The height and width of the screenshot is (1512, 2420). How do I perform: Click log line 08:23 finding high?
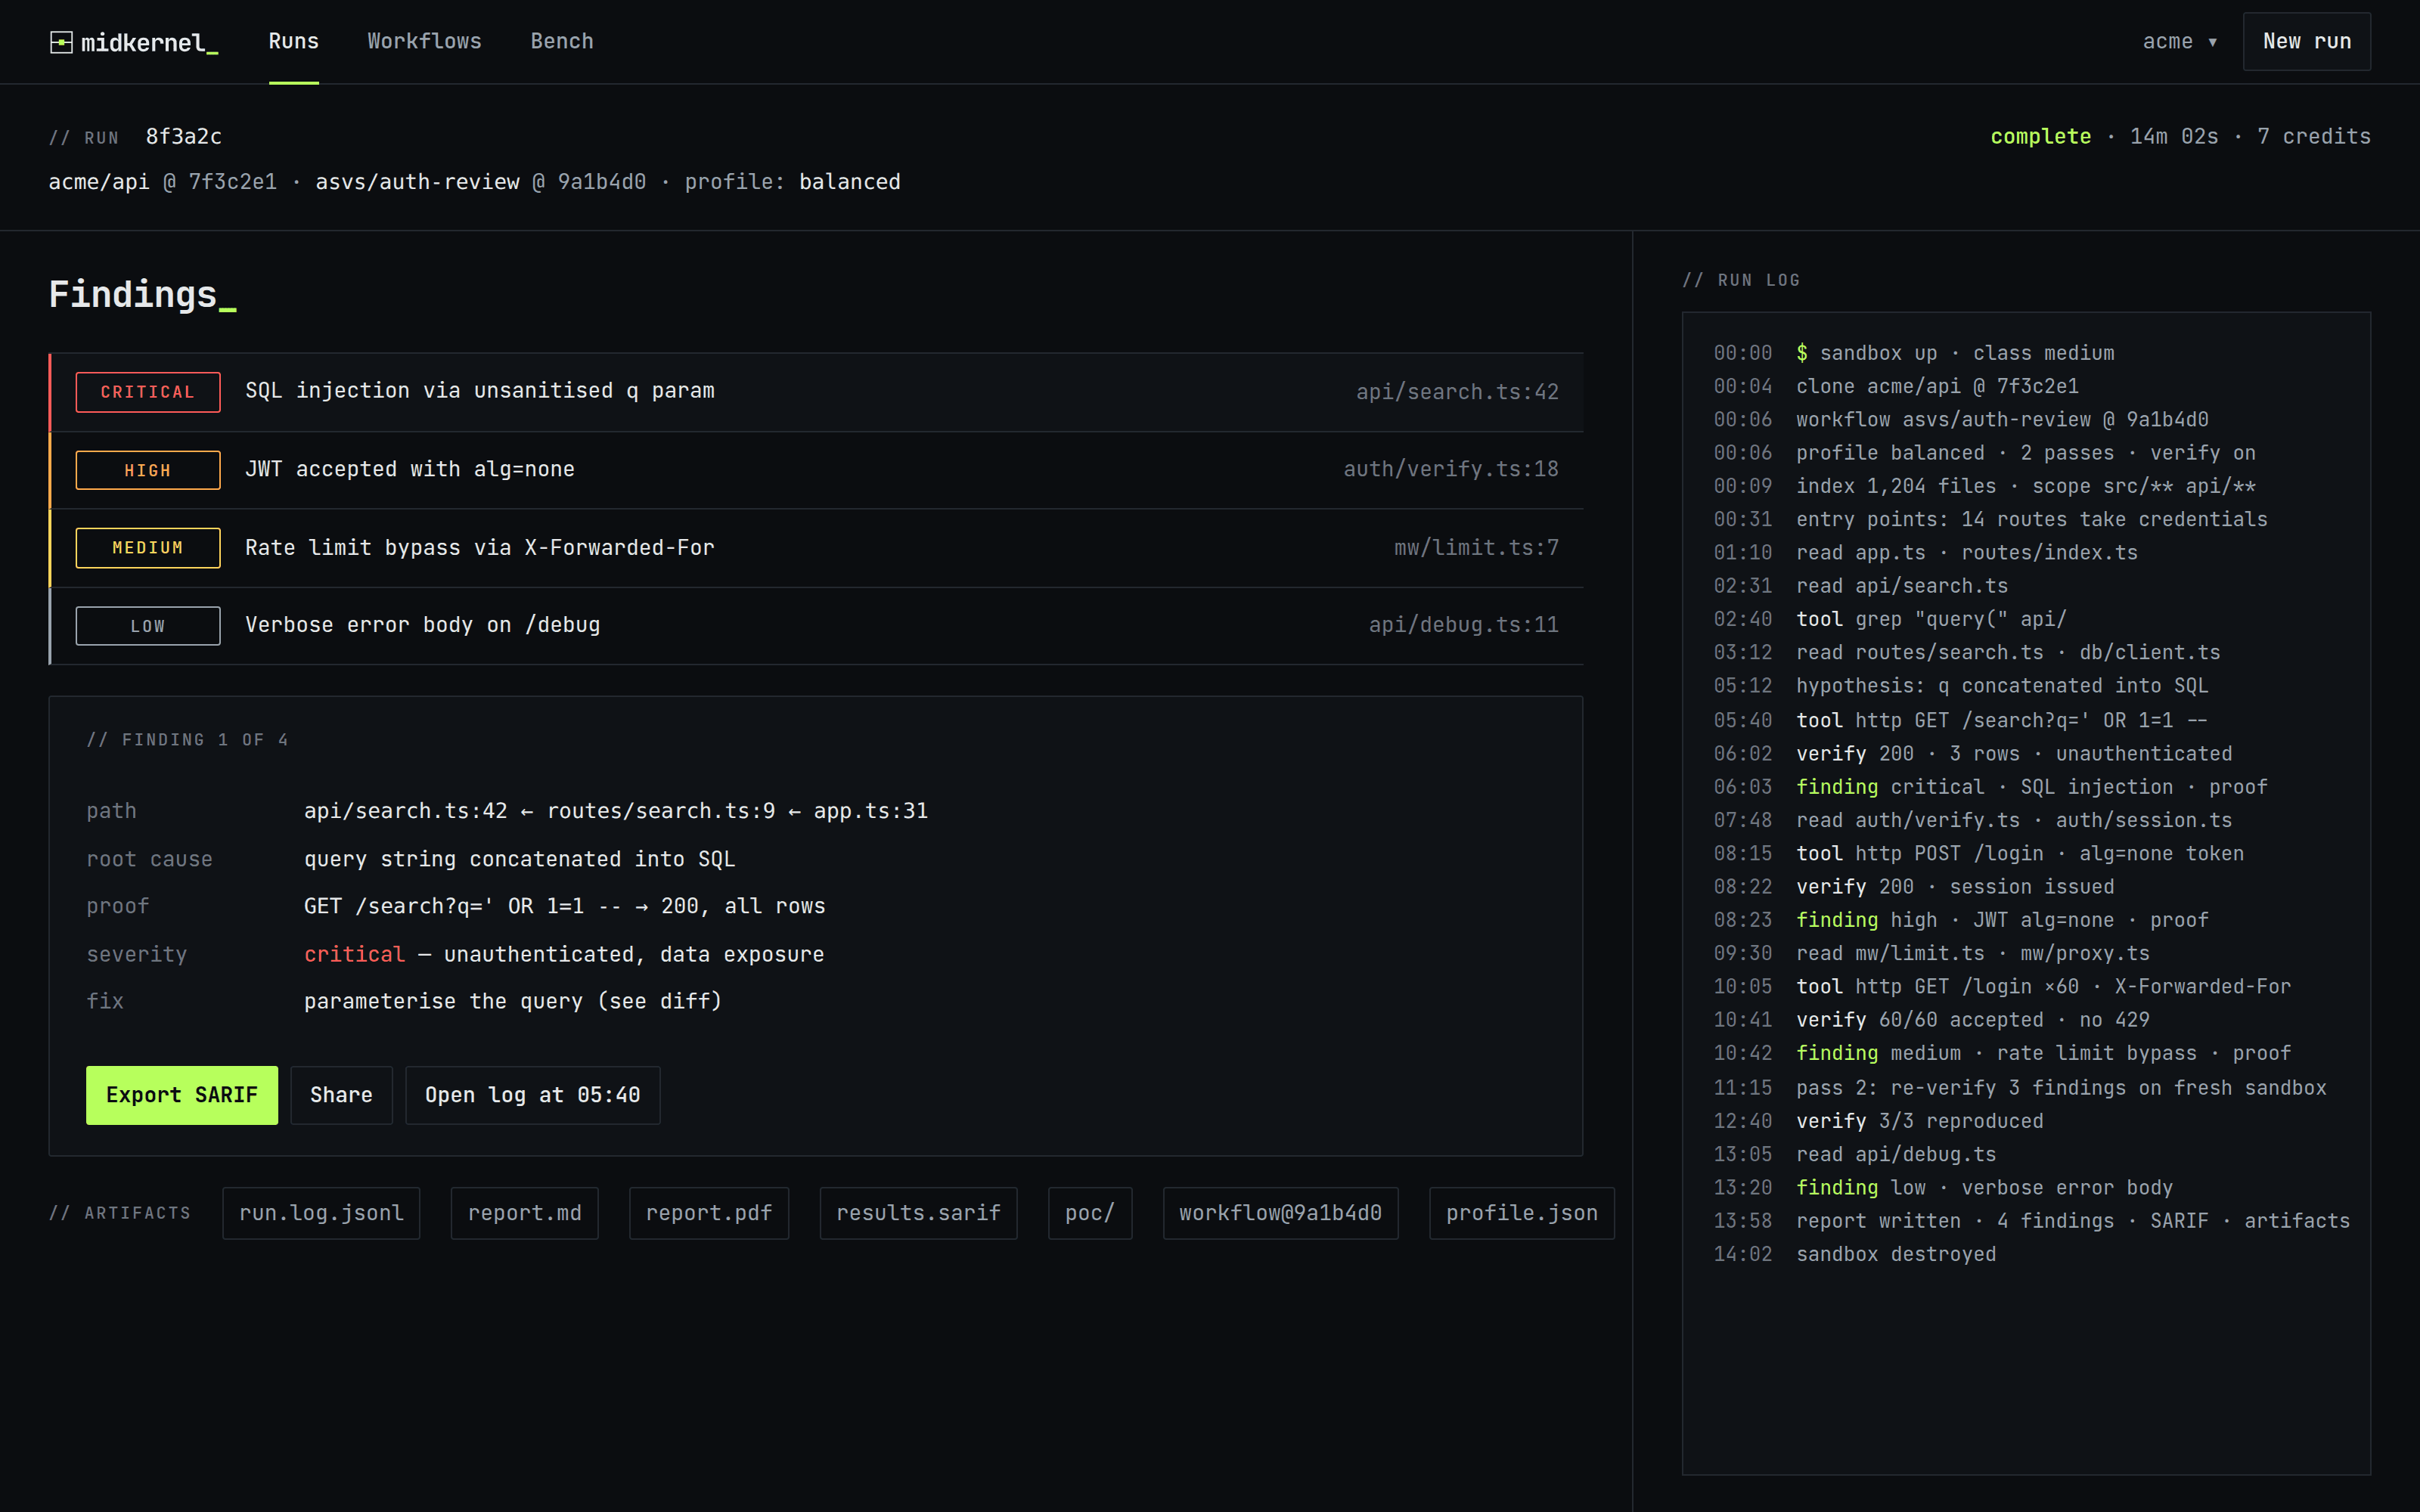coord(1961,920)
